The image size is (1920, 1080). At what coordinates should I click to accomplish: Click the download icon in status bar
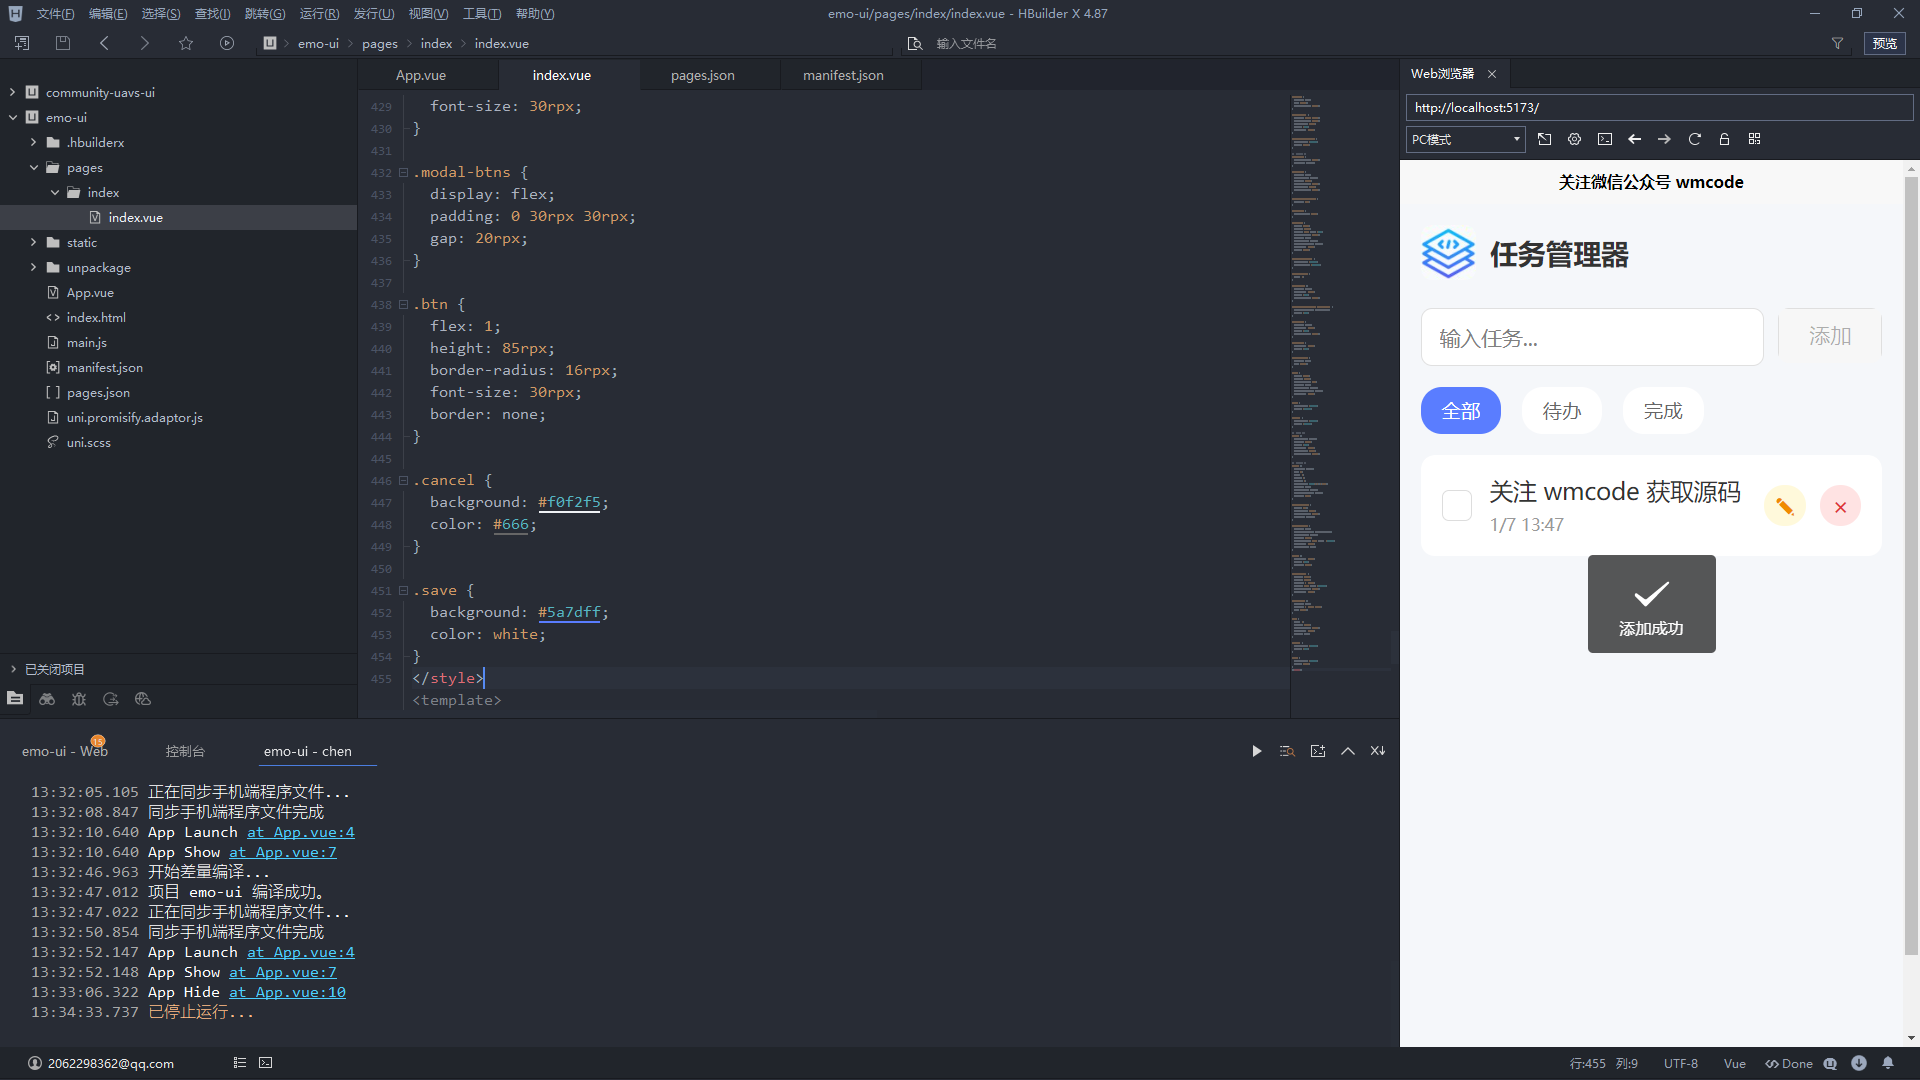click(1859, 1063)
